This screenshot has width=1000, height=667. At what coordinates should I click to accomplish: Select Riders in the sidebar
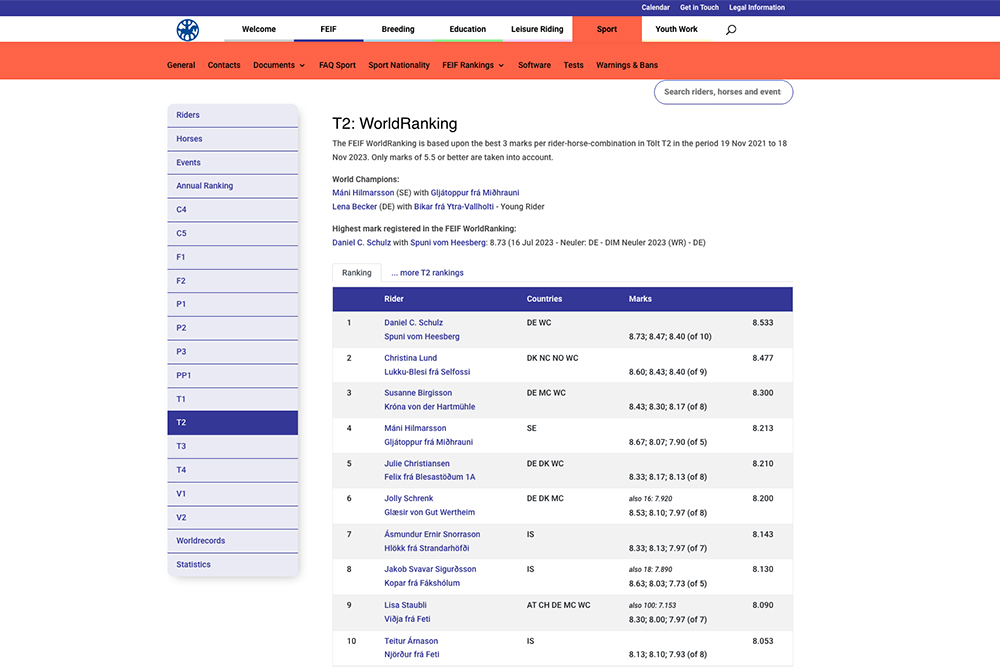233,115
